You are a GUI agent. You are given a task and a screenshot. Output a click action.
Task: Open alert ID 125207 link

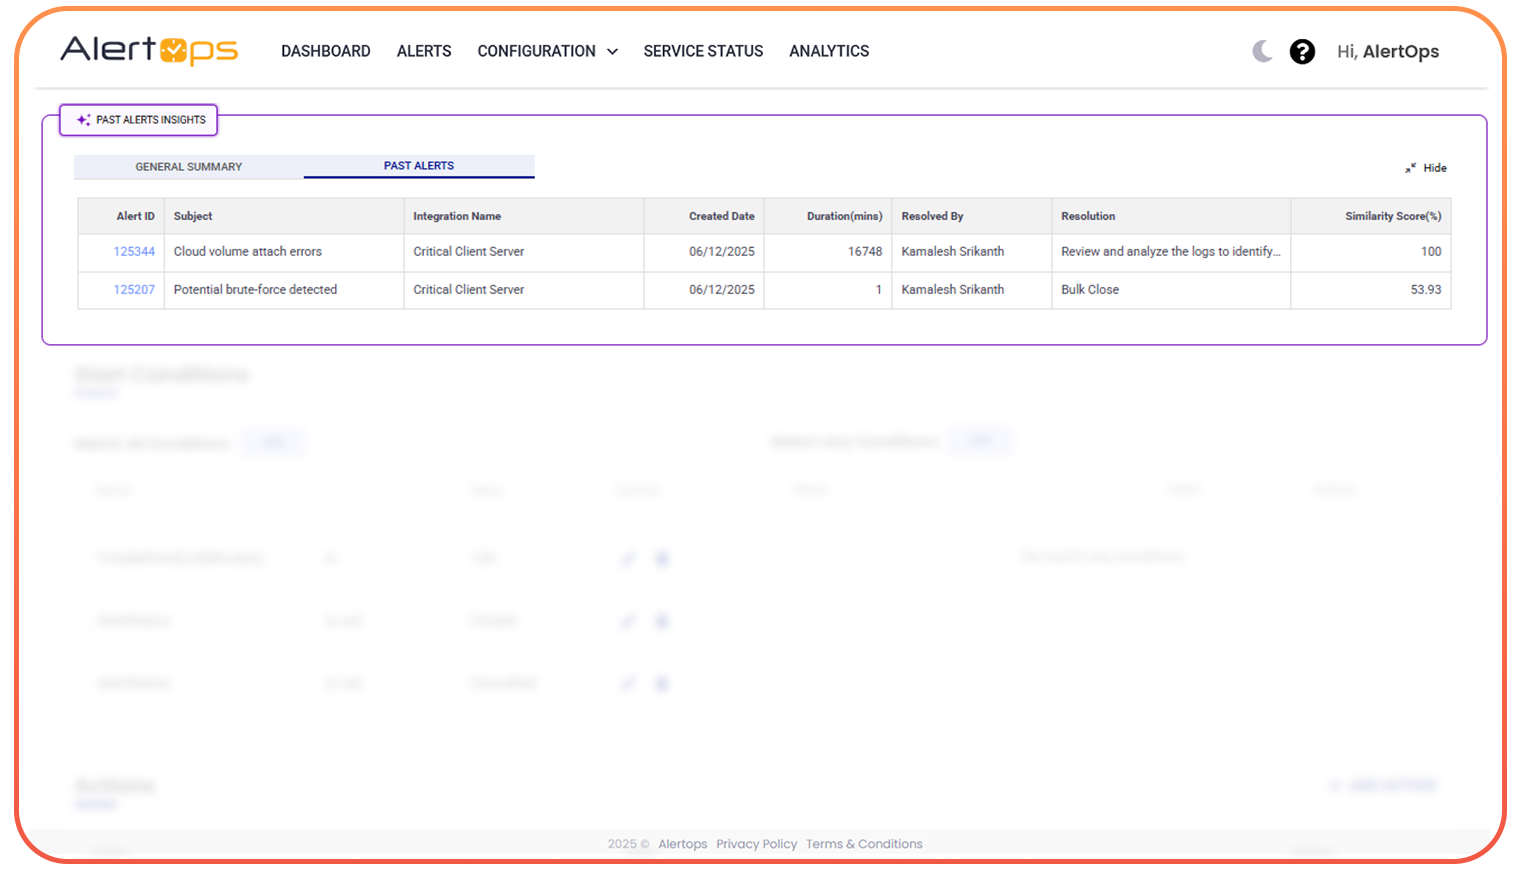coord(134,290)
